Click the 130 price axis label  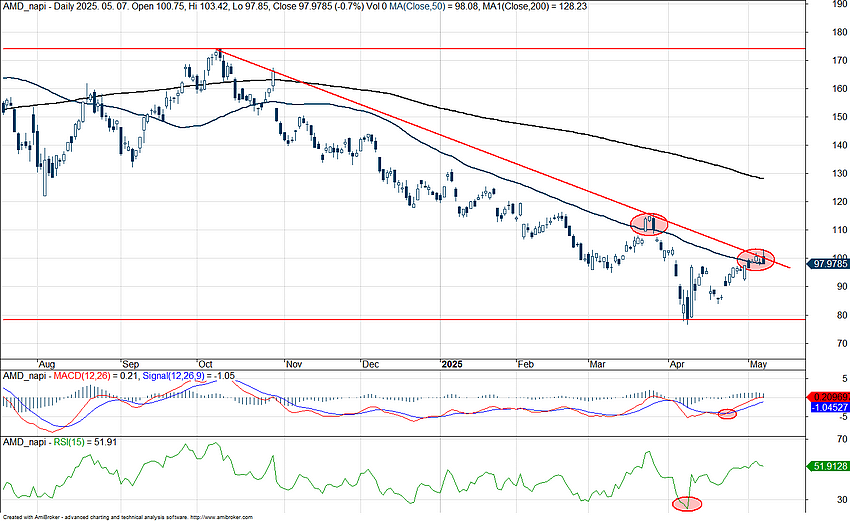tap(840, 173)
